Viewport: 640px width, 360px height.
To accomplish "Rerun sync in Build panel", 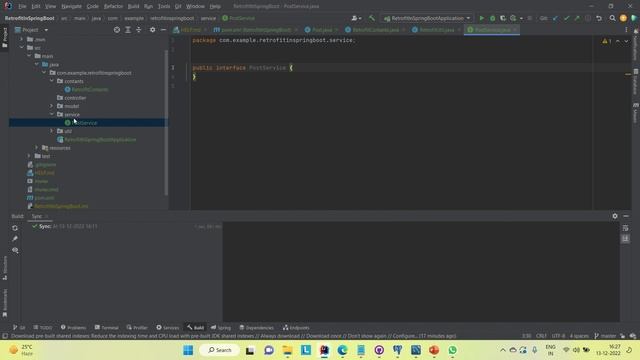I will pos(15,228).
